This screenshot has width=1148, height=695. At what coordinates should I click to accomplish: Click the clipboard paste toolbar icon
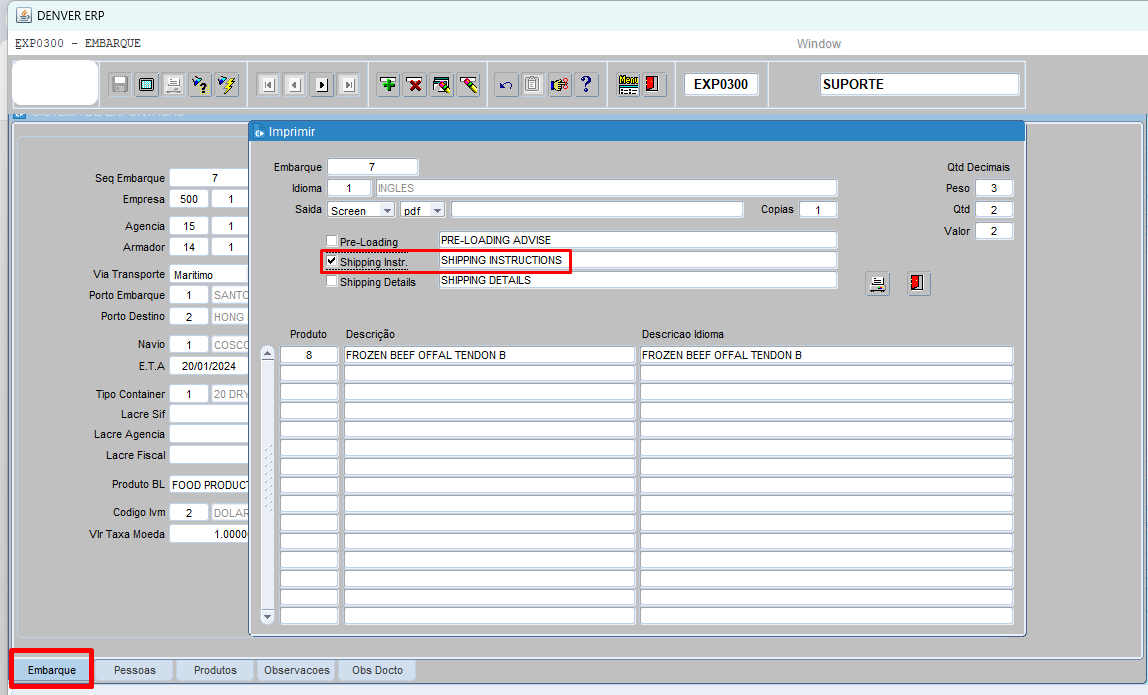(x=532, y=85)
